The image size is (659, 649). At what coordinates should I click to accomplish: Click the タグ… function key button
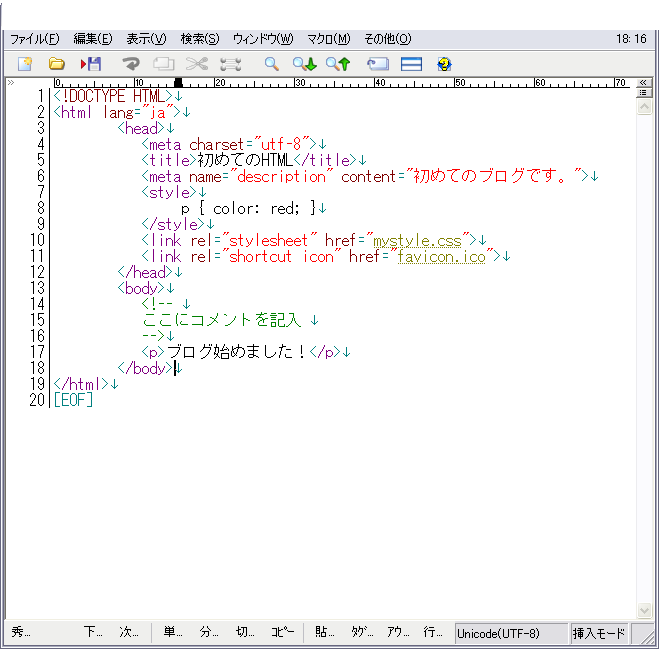pyautogui.click(x=362, y=632)
